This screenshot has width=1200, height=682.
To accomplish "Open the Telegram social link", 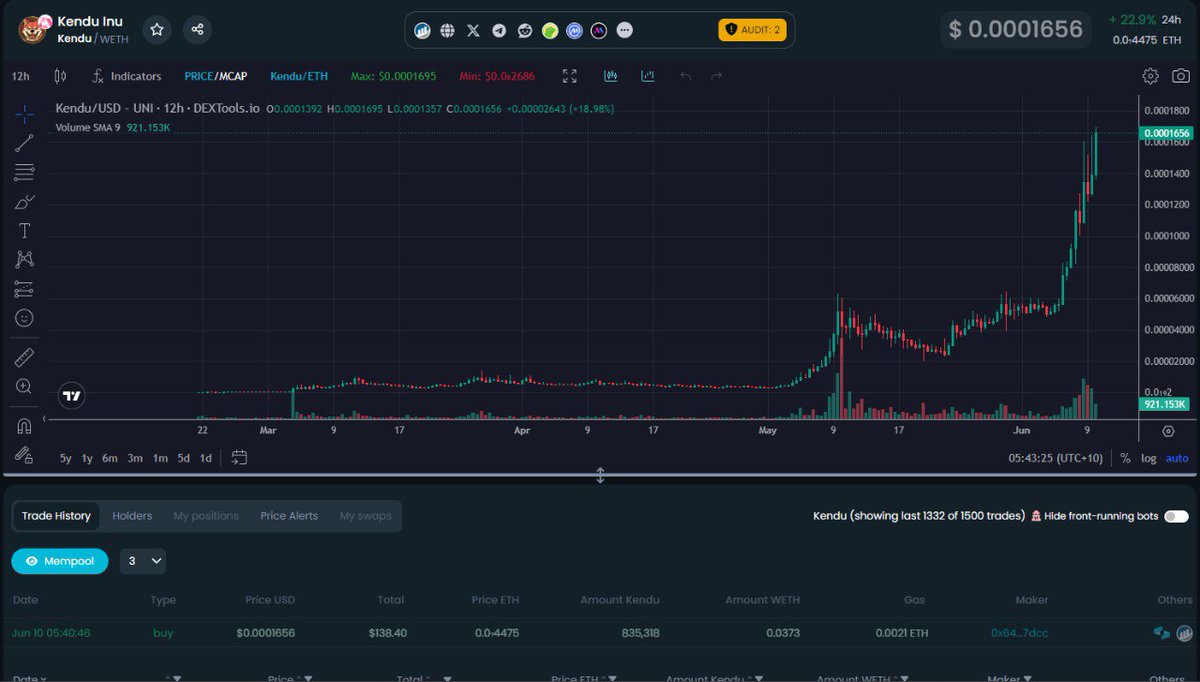I will (499, 30).
